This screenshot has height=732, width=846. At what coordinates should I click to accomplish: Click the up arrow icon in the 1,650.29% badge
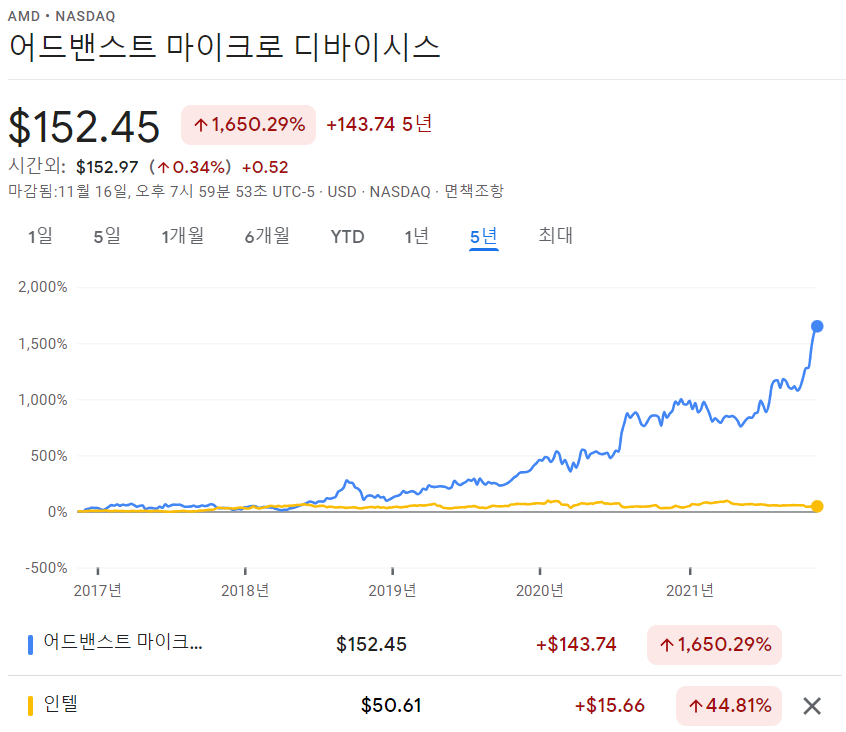[201, 124]
